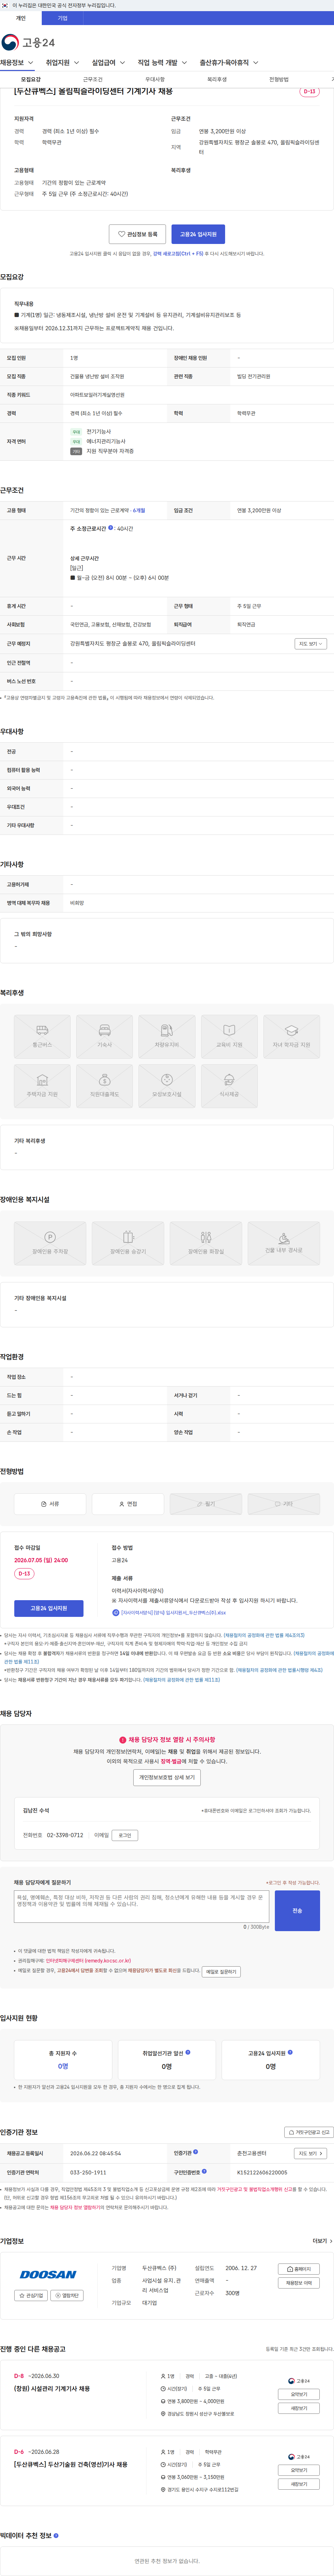The image size is (334, 2576).
Task: Click the 통근버스 welfare icon
Action: tap(42, 1037)
